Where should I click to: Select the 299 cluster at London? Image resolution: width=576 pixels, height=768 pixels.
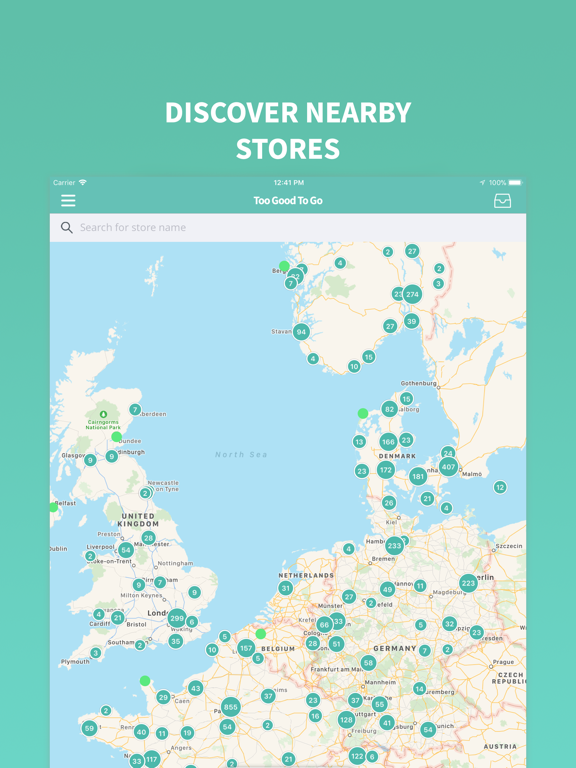click(x=176, y=618)
